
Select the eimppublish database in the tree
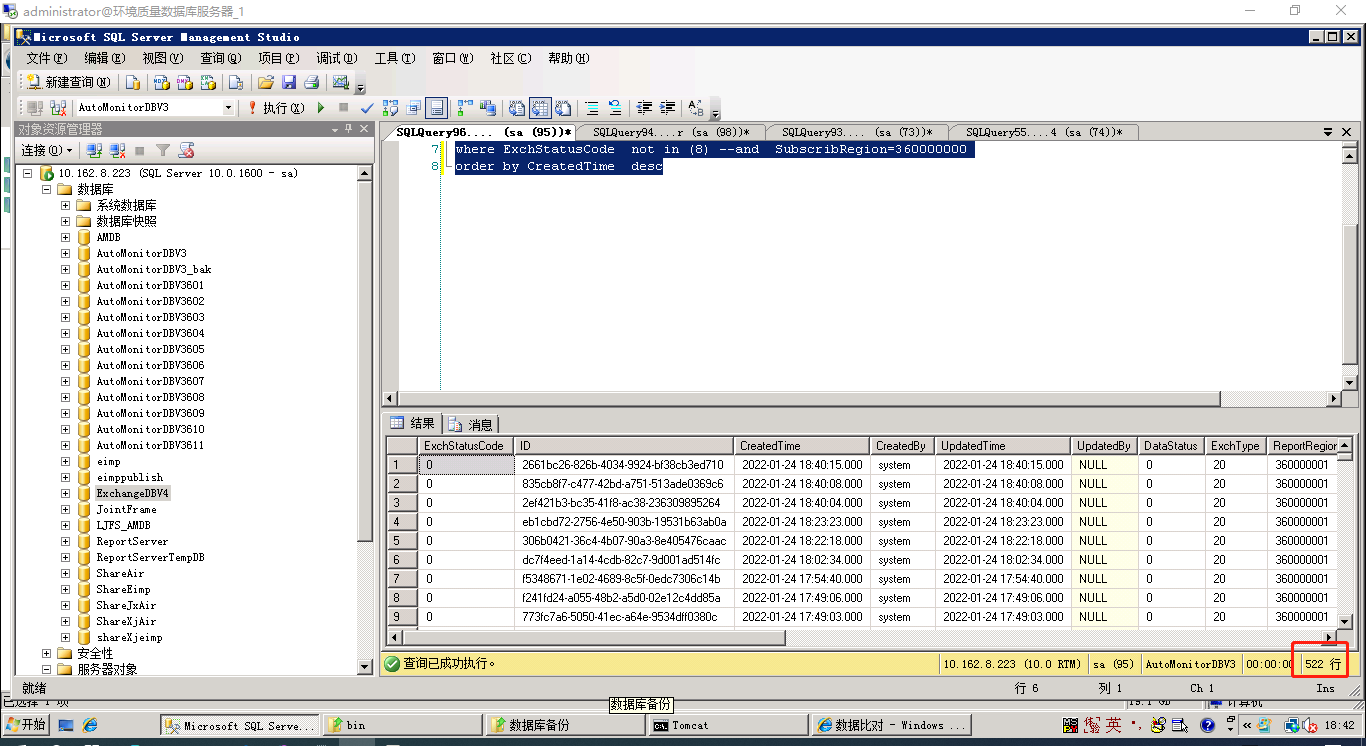pyautogui.click(x=129, y=477)
